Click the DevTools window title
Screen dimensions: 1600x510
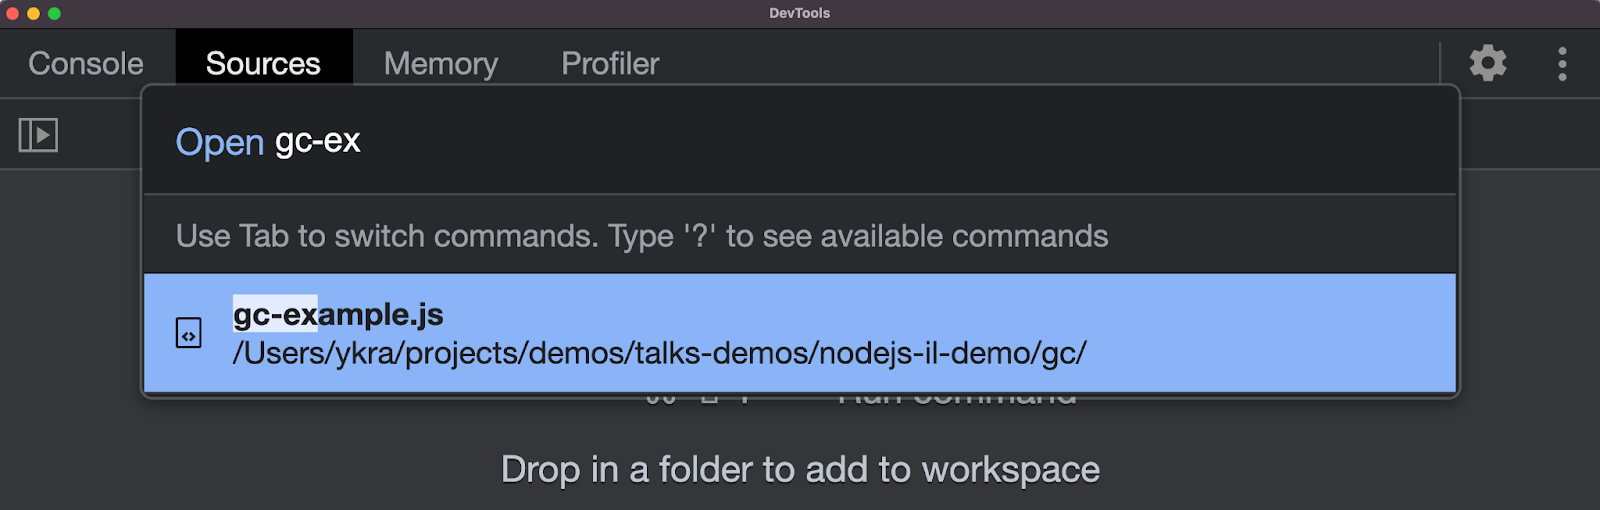pos(799,13)
